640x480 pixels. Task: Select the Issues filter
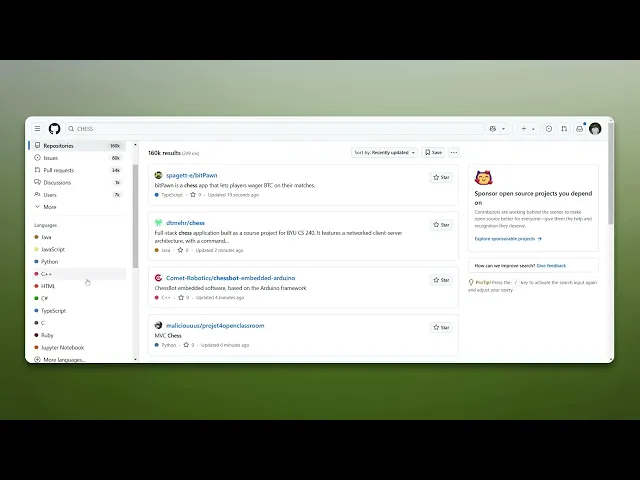pos(78,158)
